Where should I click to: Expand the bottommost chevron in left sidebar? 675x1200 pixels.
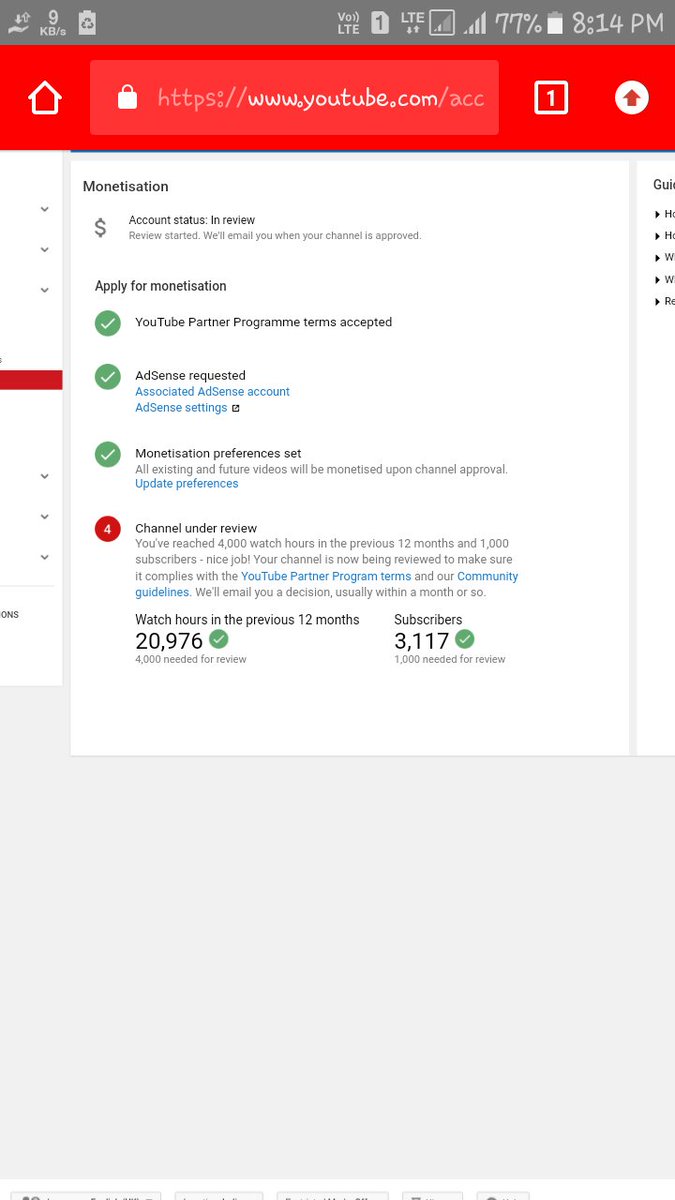[44, 557]
